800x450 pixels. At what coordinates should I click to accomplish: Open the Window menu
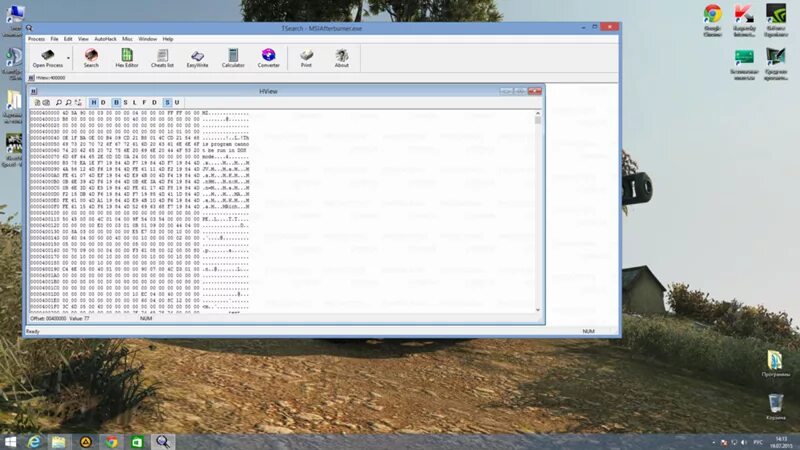[148, 39]
